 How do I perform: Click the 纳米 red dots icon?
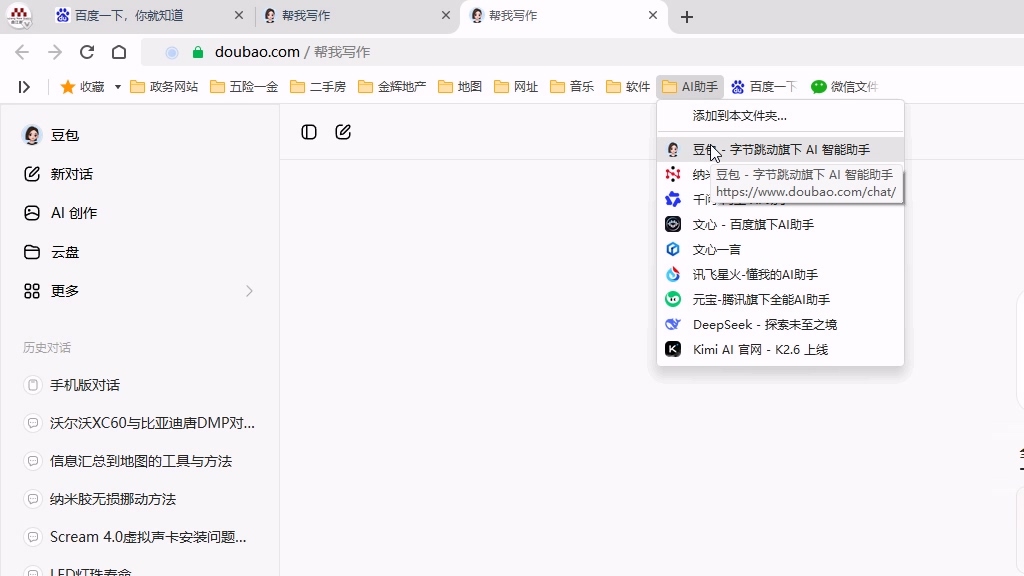coord(673,174)
